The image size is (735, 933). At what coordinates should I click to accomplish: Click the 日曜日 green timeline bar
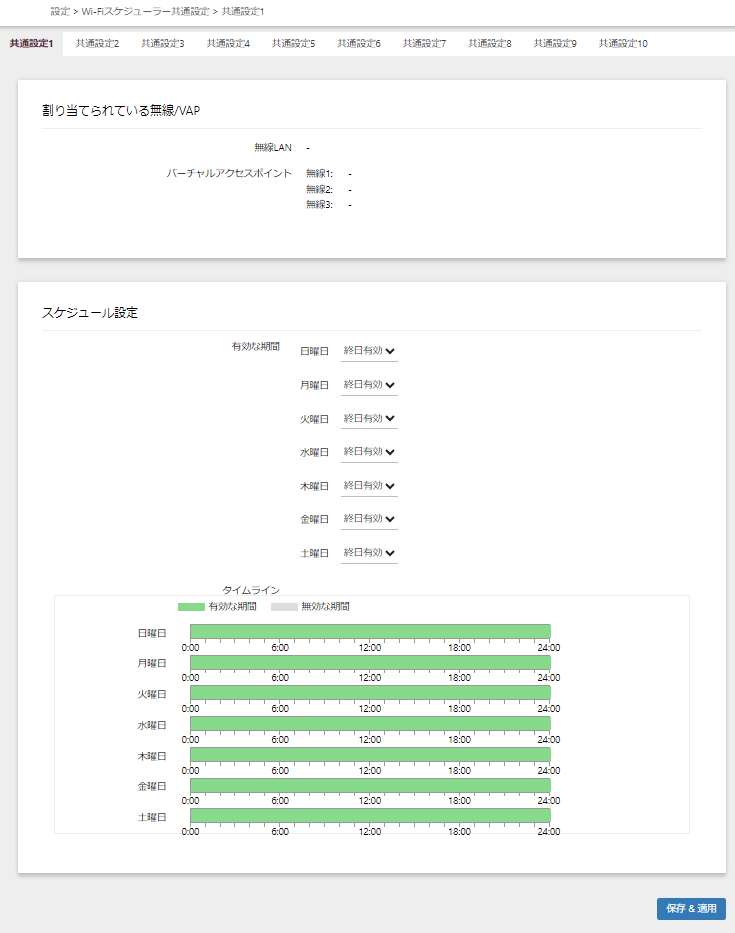click(x=370, y=631)
